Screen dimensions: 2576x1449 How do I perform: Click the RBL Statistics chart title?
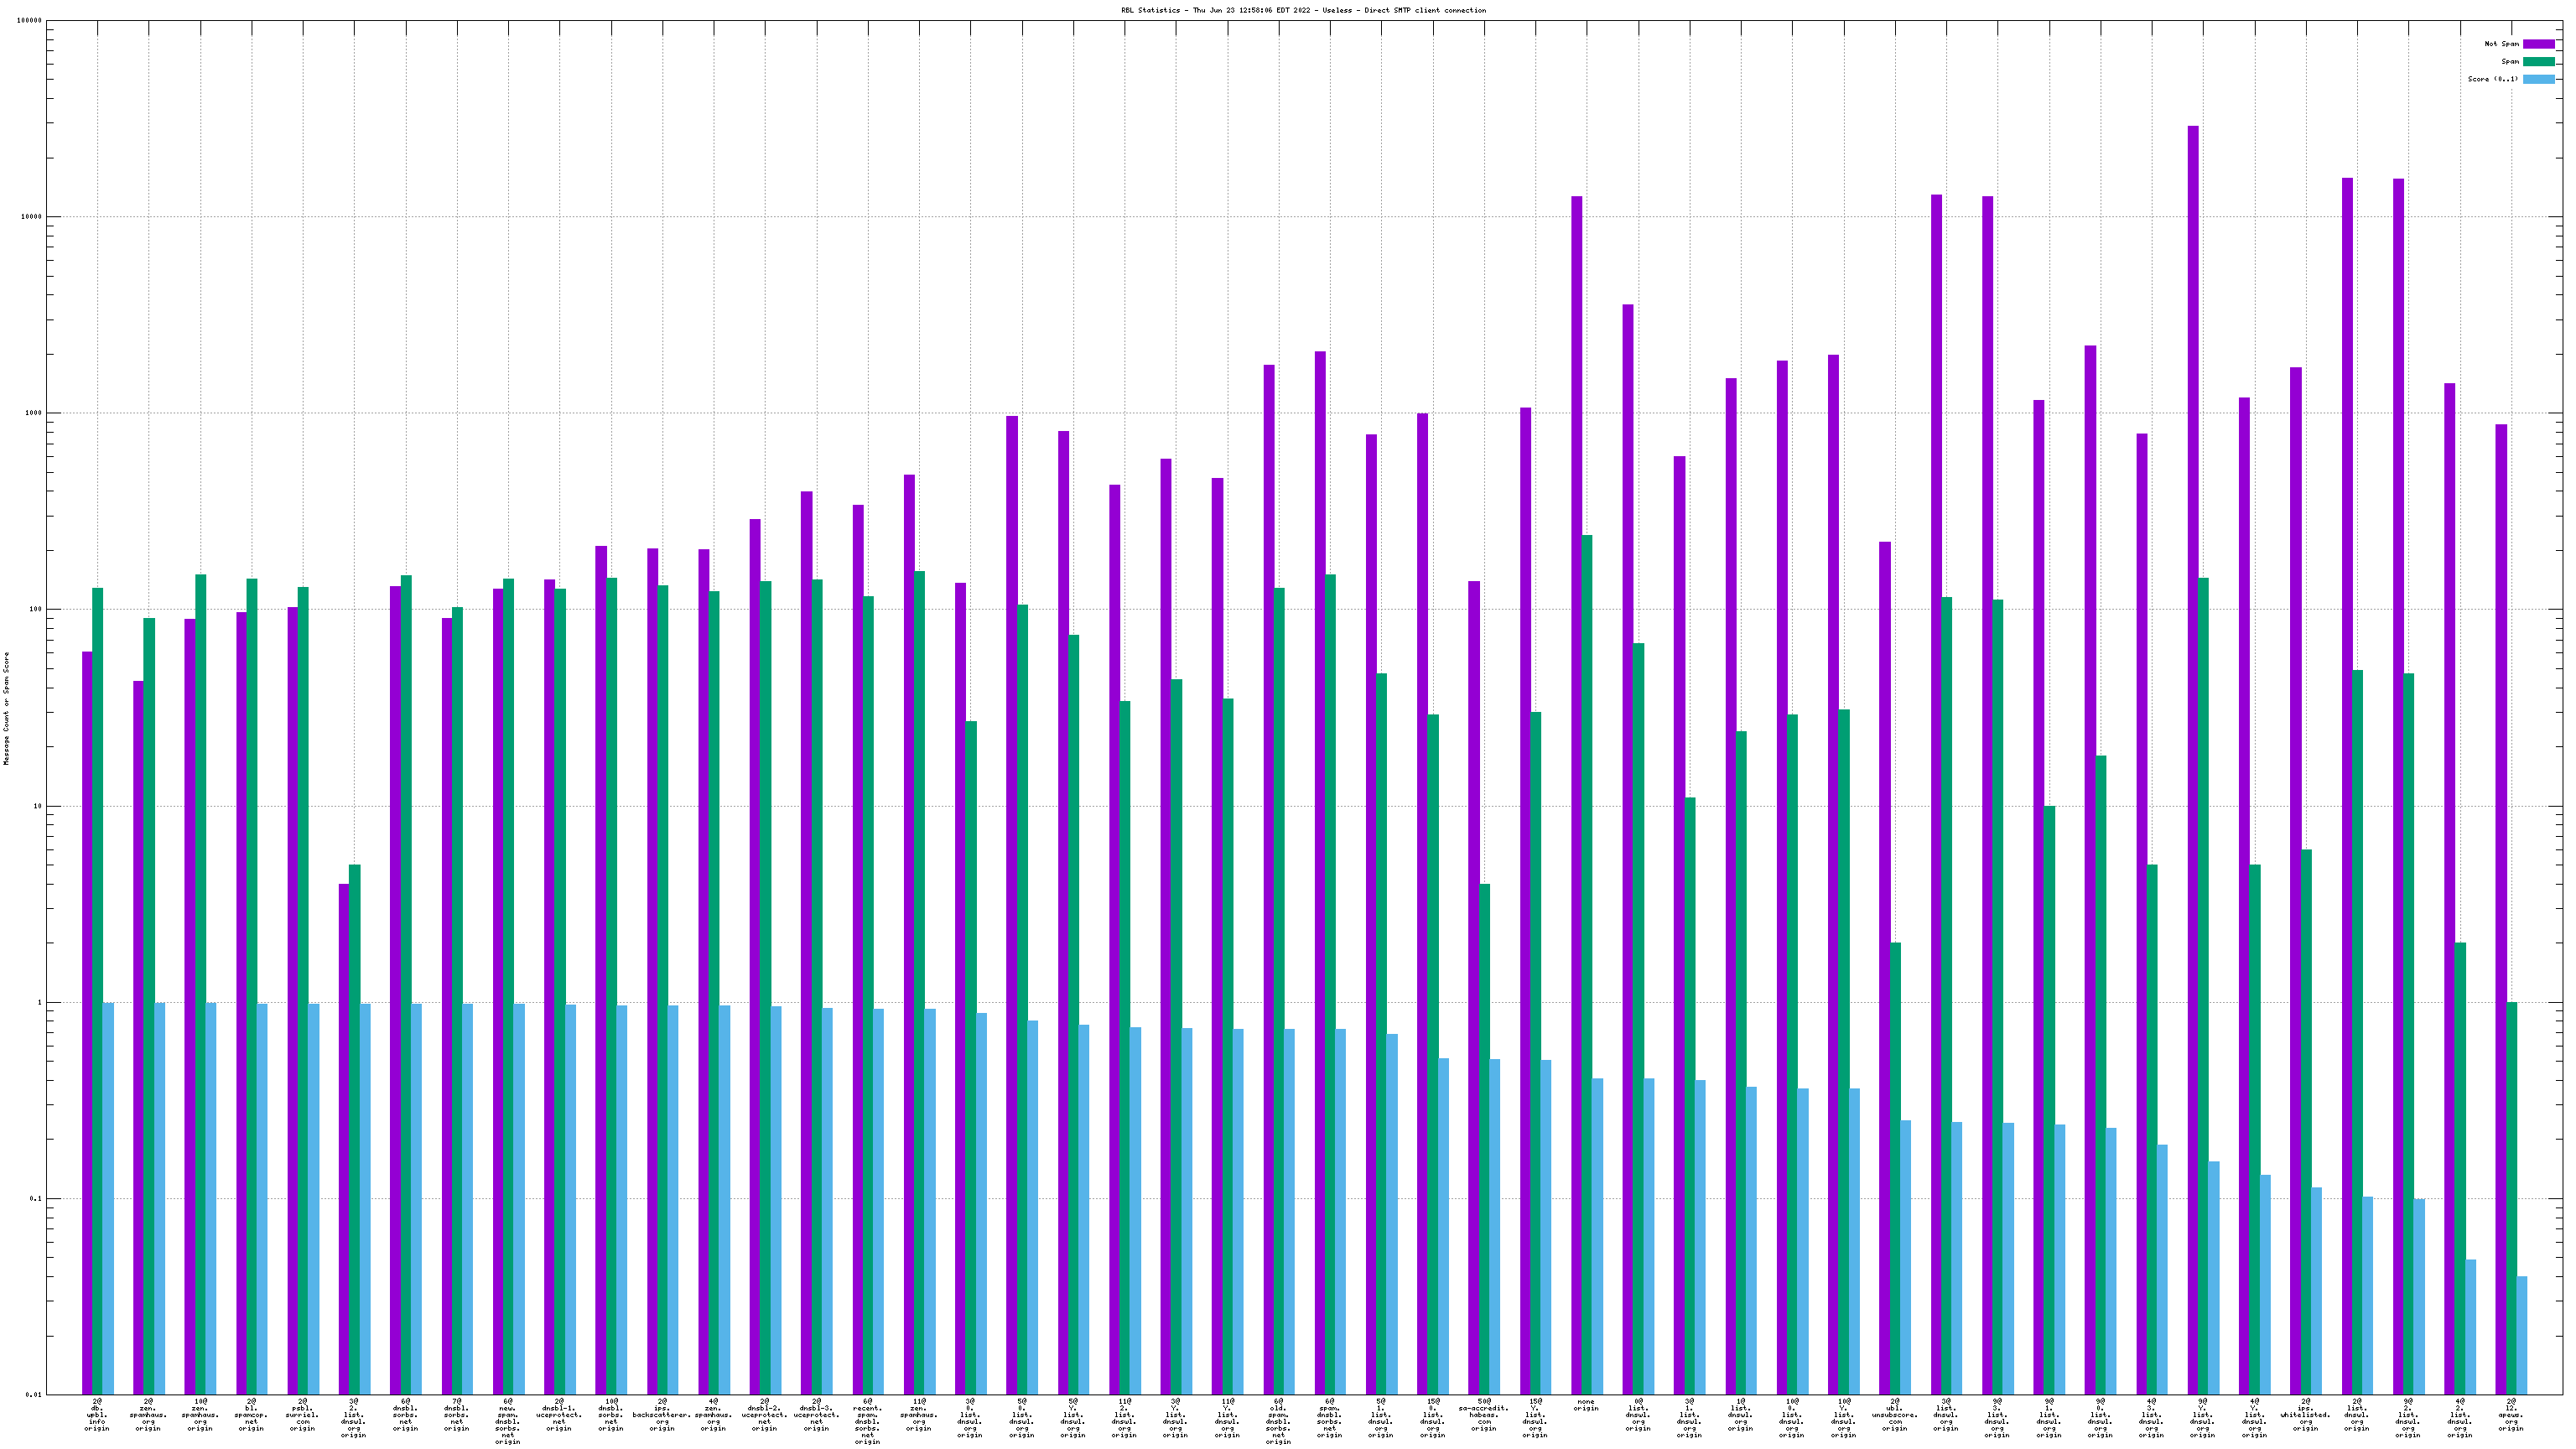click(1303, 10)
